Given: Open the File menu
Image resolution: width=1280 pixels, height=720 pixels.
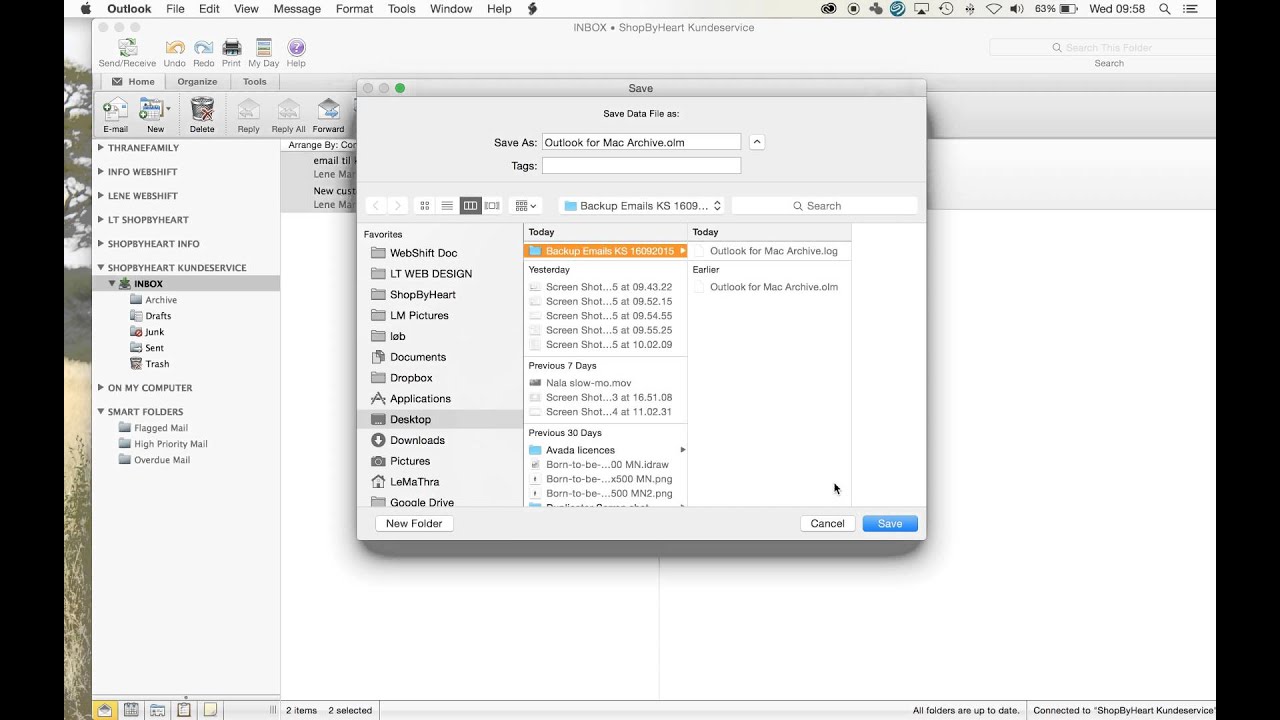Looking at the screenshot, I should click(x=175, y=9).
